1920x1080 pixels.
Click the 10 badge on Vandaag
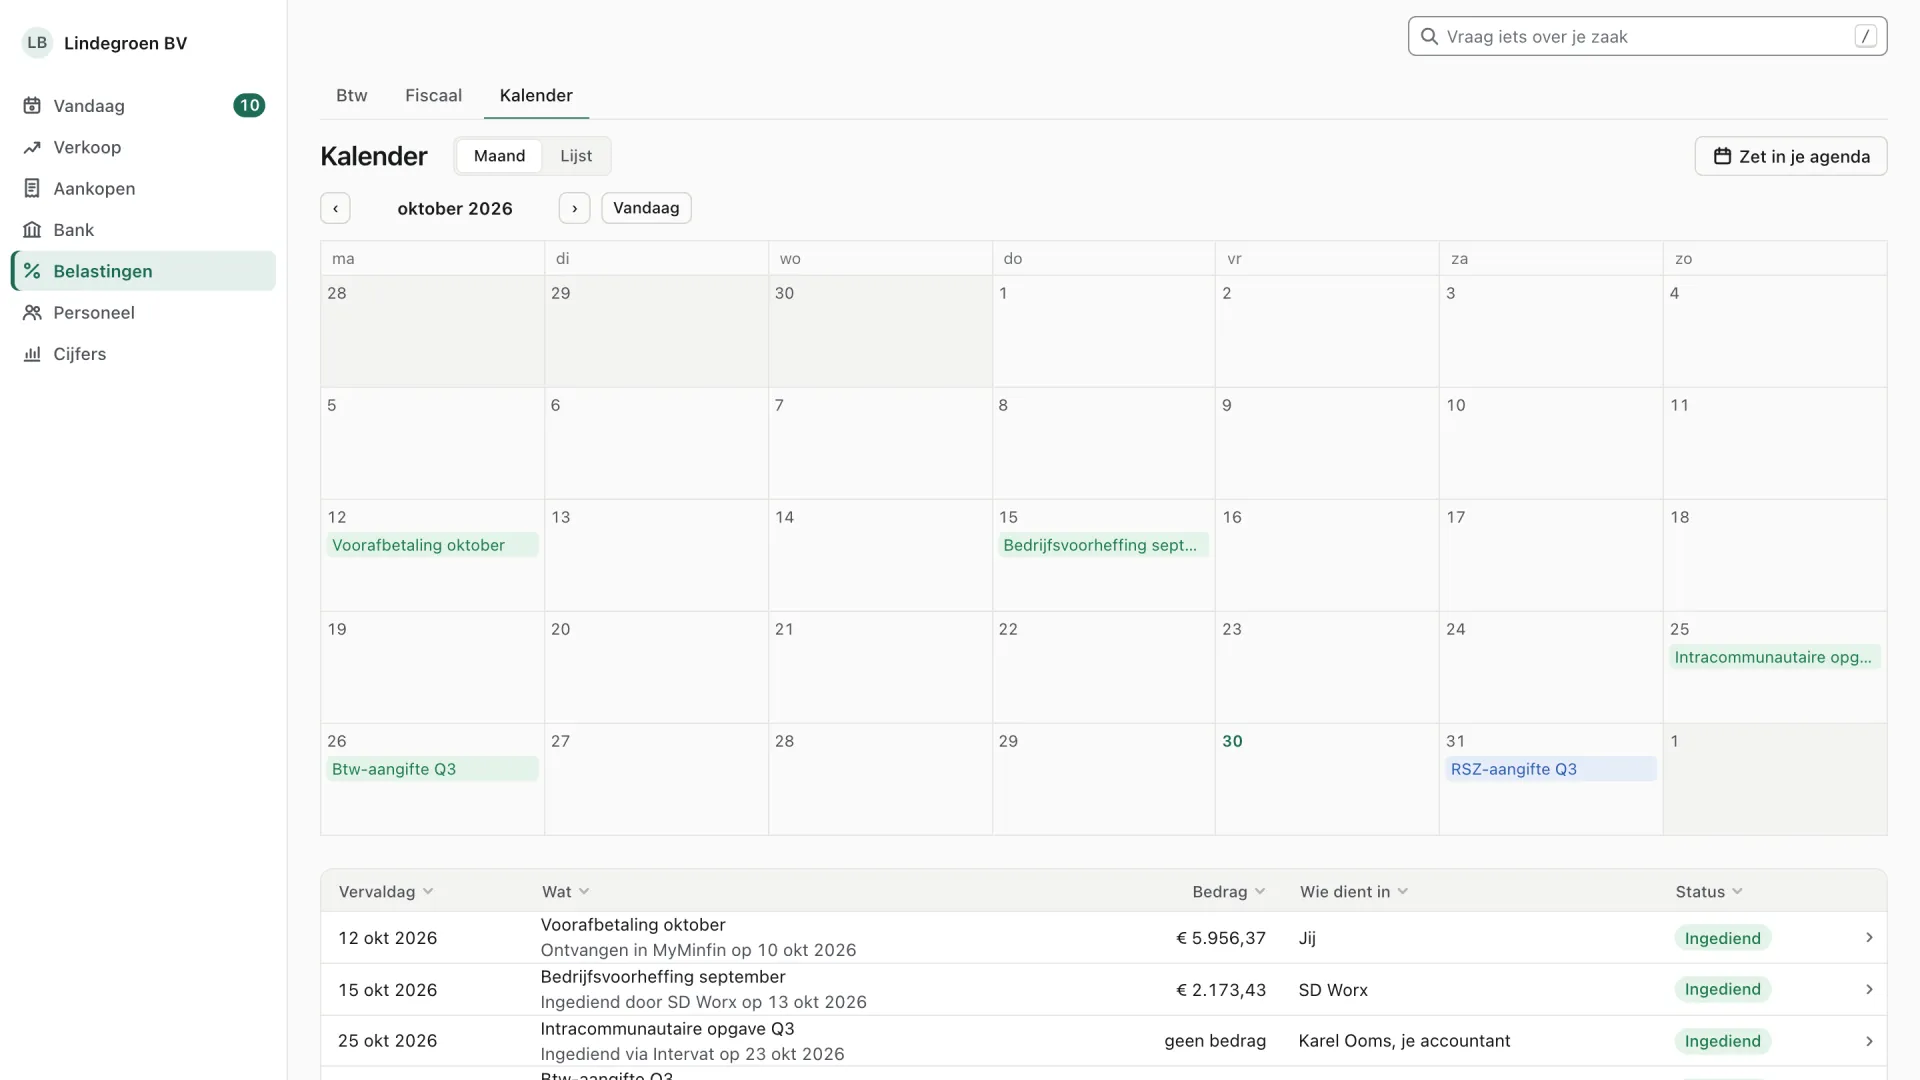pyautogui.click(x=249, y=106)
